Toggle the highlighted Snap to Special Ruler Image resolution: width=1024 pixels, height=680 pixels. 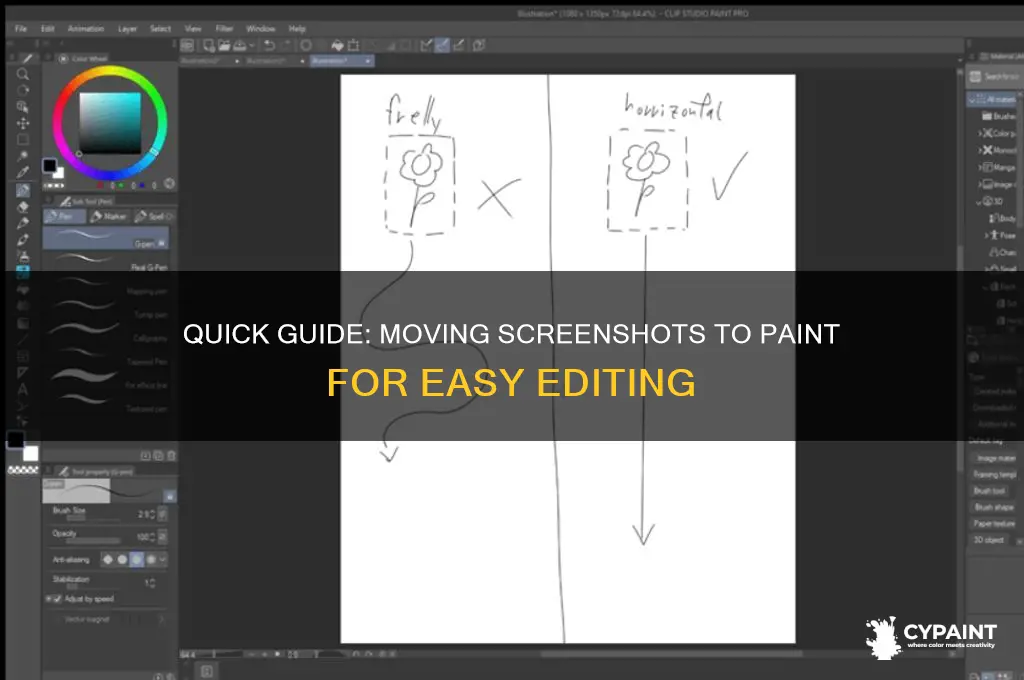tap(442, 45)
